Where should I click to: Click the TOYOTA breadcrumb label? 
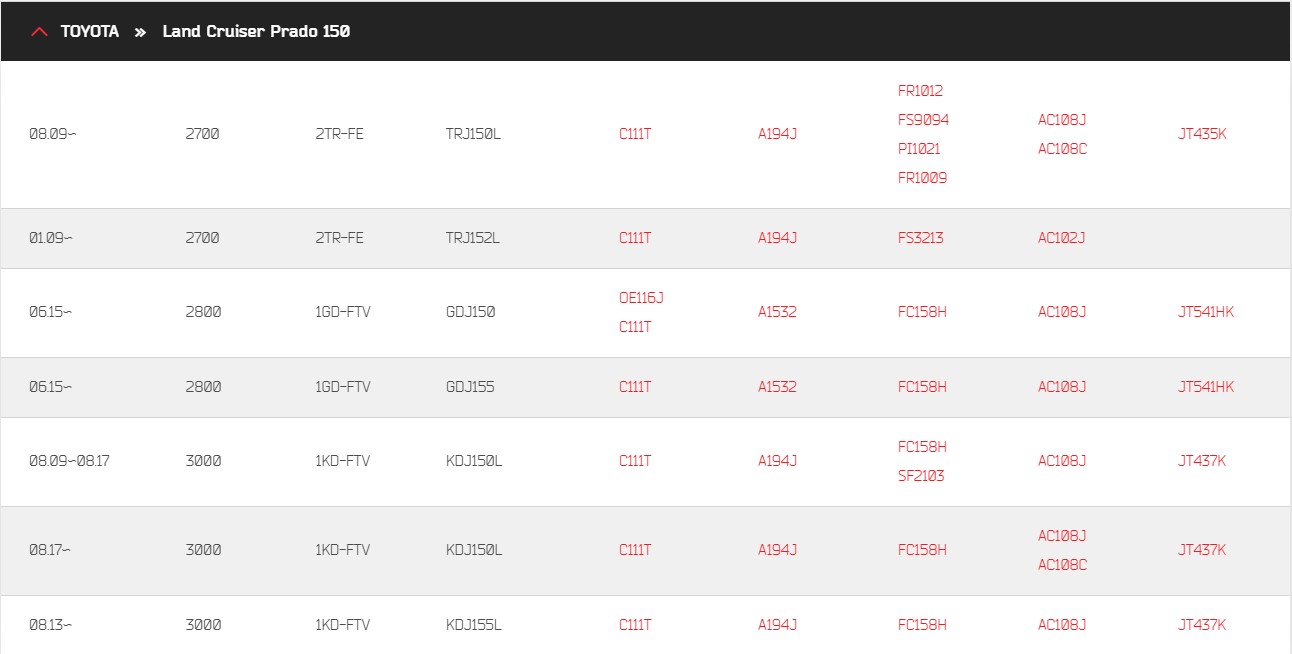point(90,32)
